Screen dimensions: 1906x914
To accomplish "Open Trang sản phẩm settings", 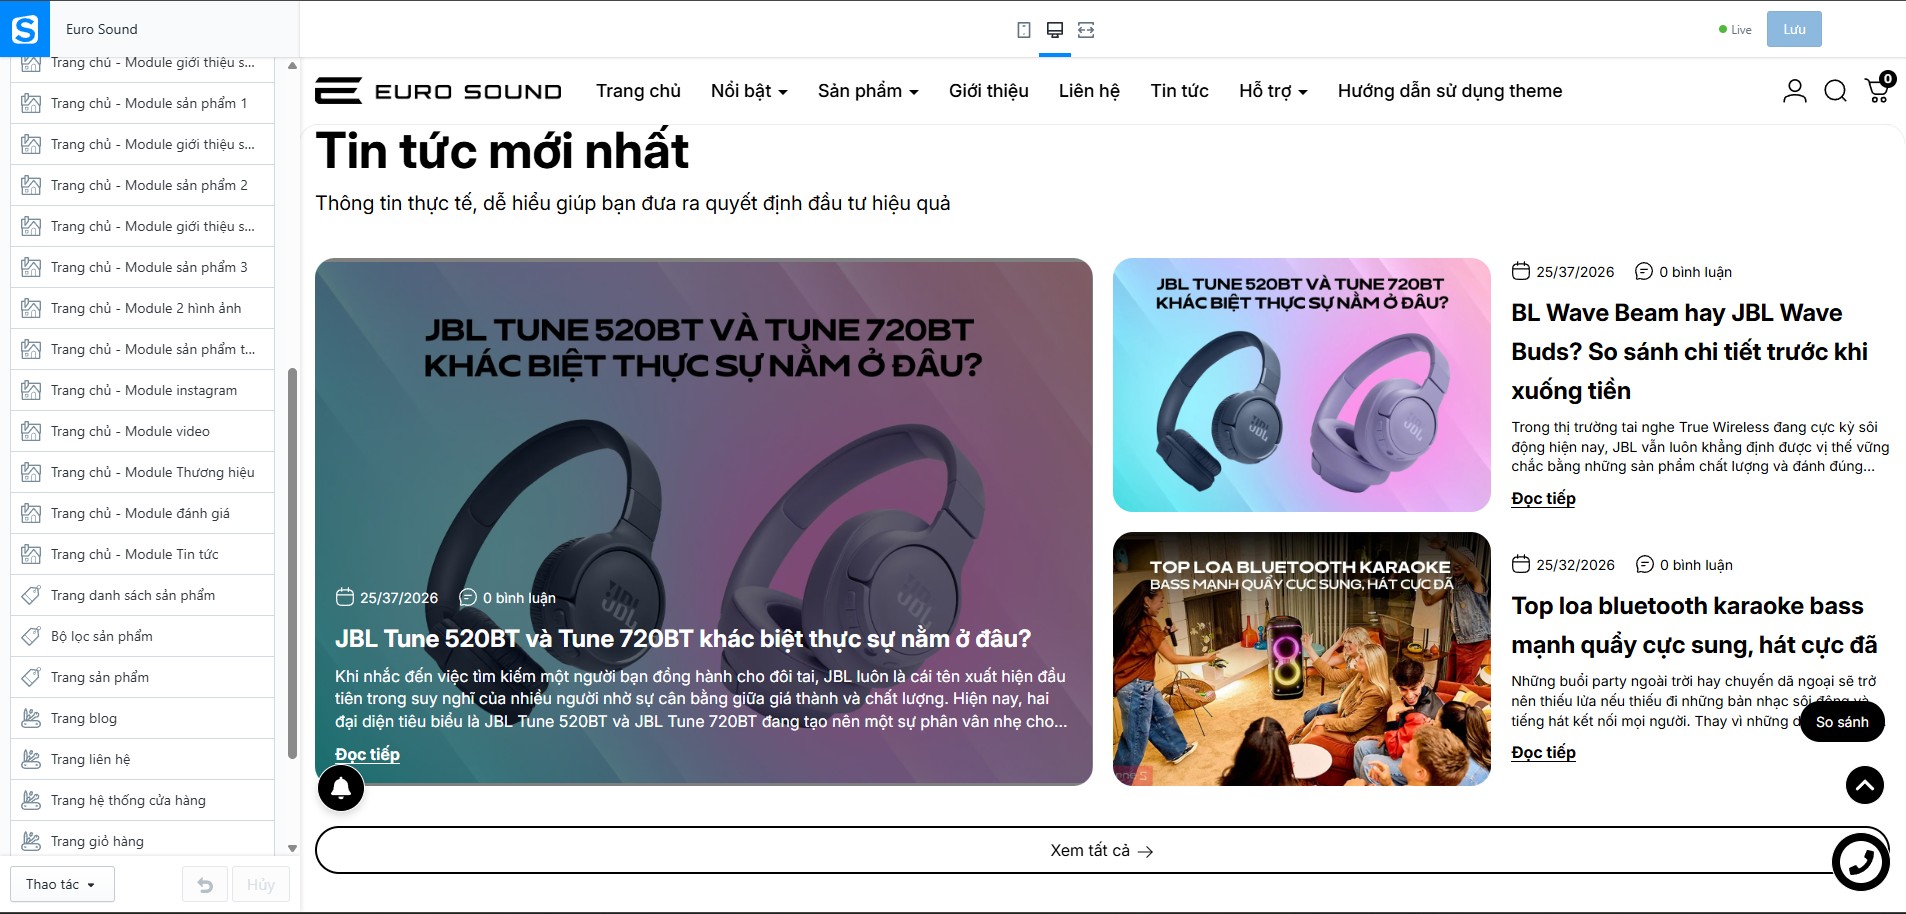I will coord(142,677).
